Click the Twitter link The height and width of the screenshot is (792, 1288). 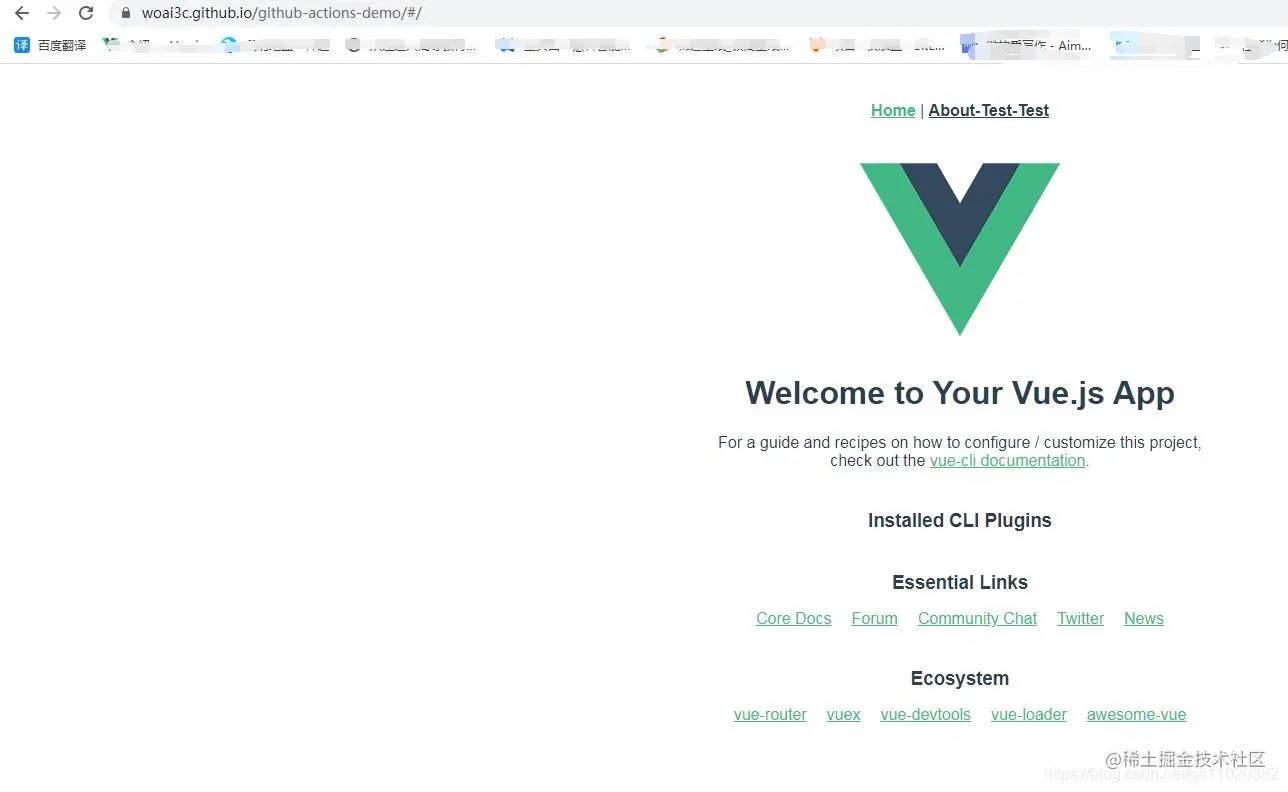click(x=1080, y=618)
